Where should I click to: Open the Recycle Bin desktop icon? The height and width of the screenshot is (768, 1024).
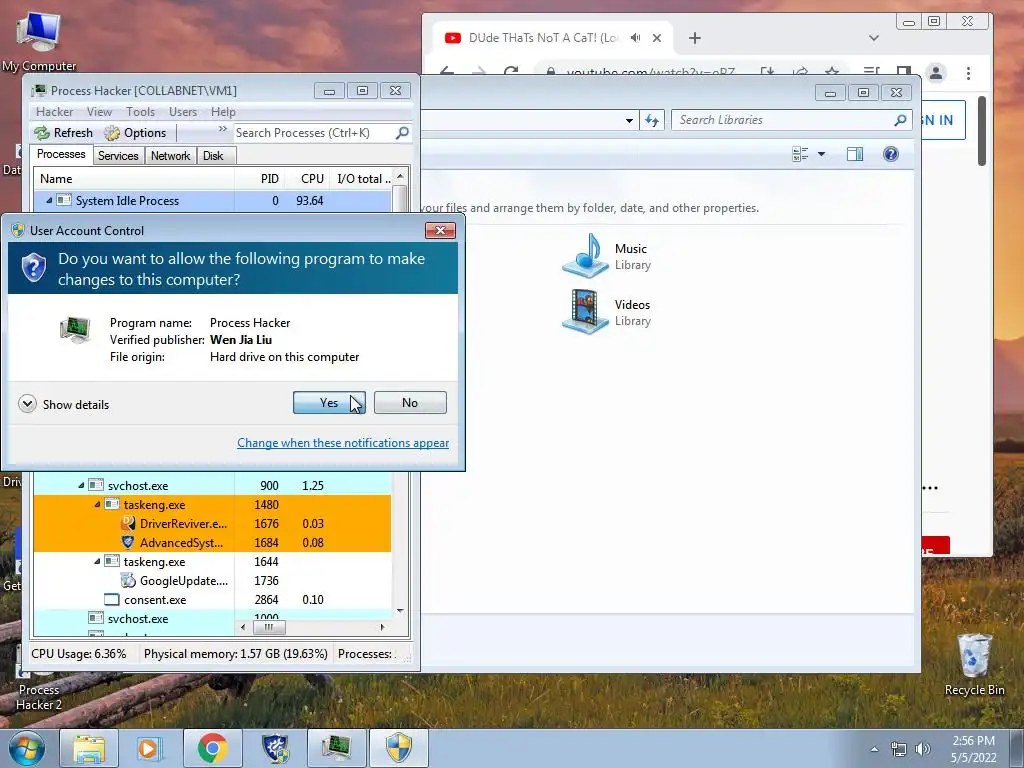coord(974,664)
